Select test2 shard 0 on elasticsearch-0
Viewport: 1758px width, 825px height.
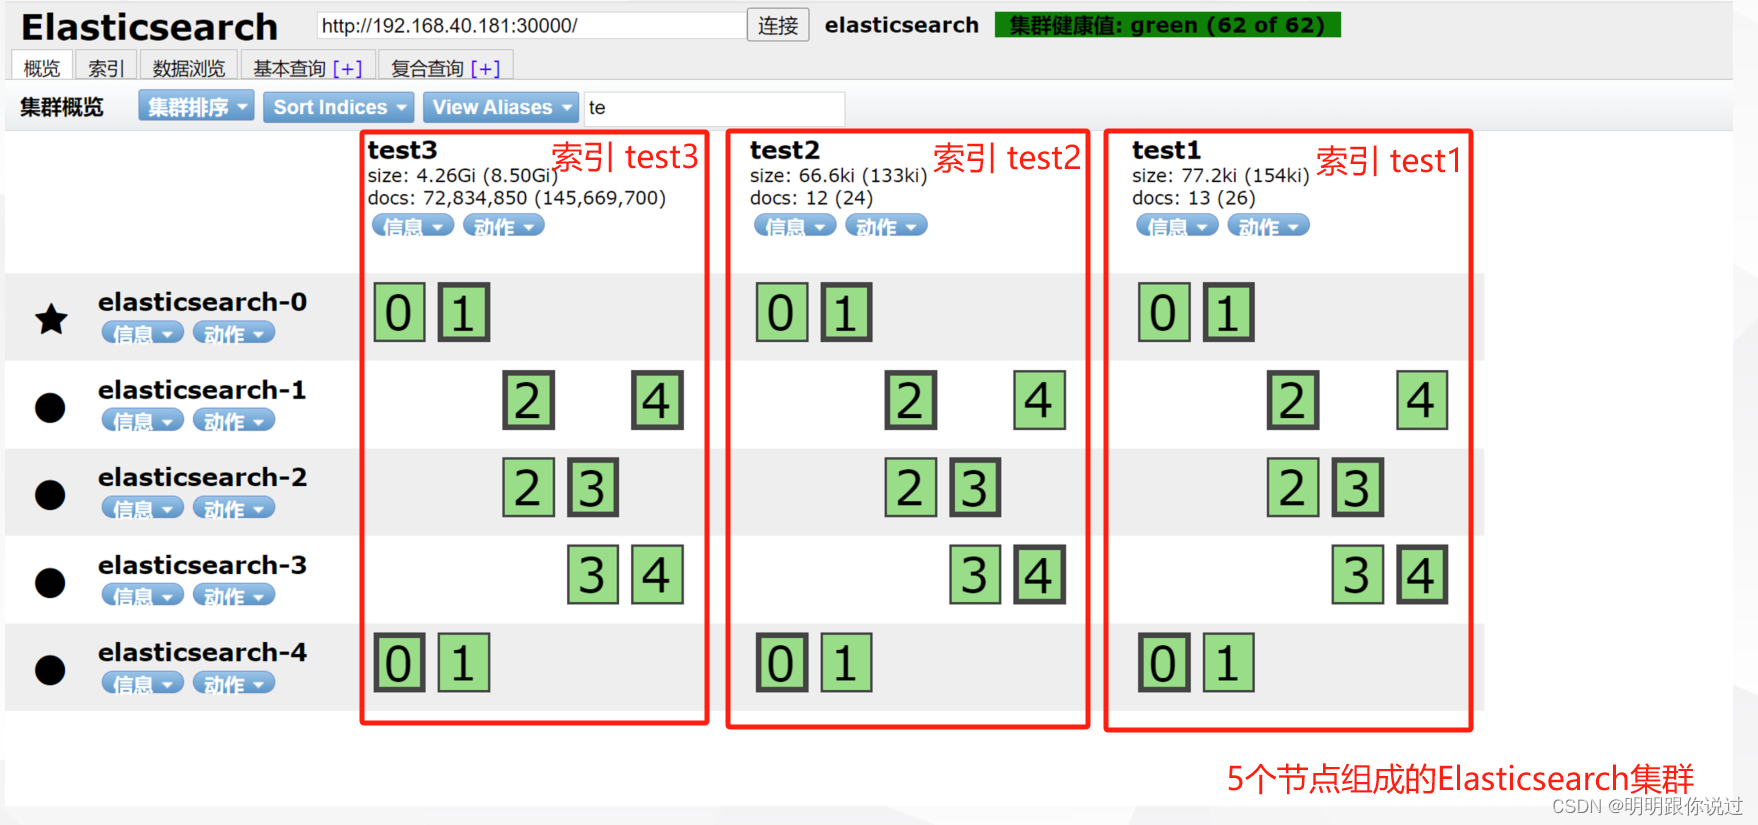(781, 312)
